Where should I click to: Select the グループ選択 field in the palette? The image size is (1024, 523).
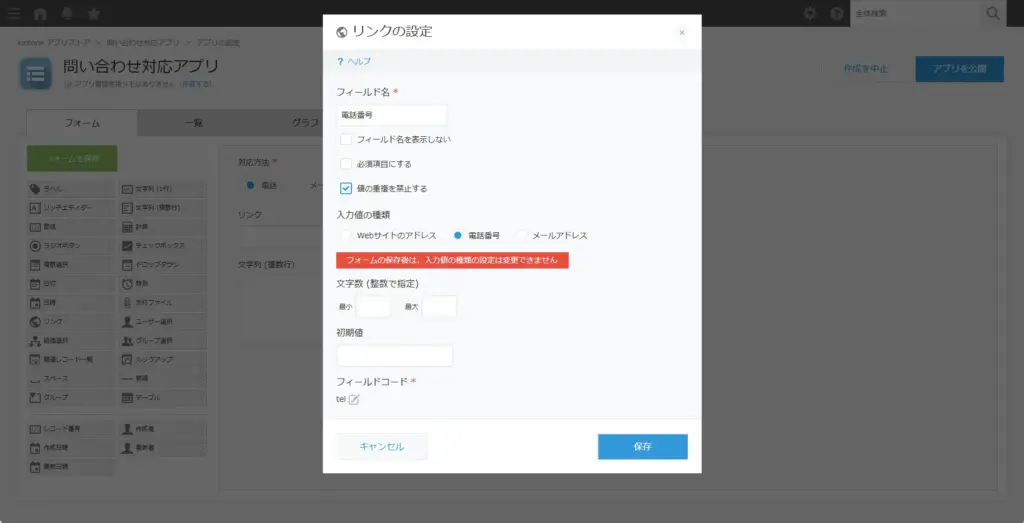point(163,340)
